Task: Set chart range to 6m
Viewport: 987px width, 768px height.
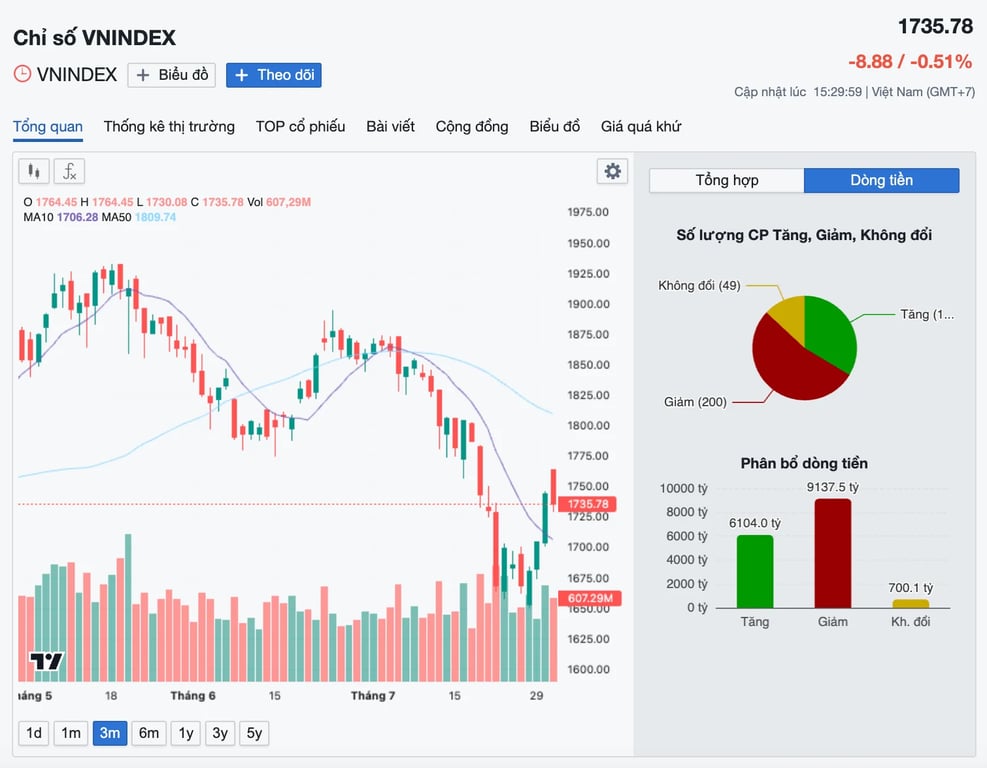Action: pos(149,733)
